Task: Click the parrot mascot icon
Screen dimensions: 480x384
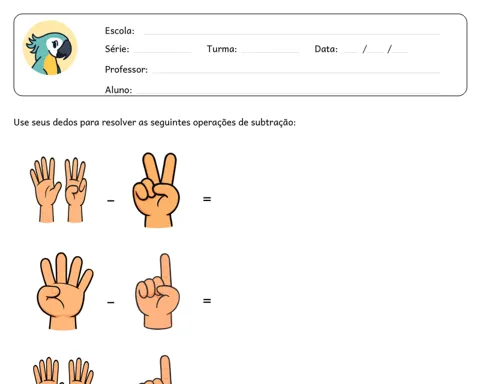Action: coord(50,48)
